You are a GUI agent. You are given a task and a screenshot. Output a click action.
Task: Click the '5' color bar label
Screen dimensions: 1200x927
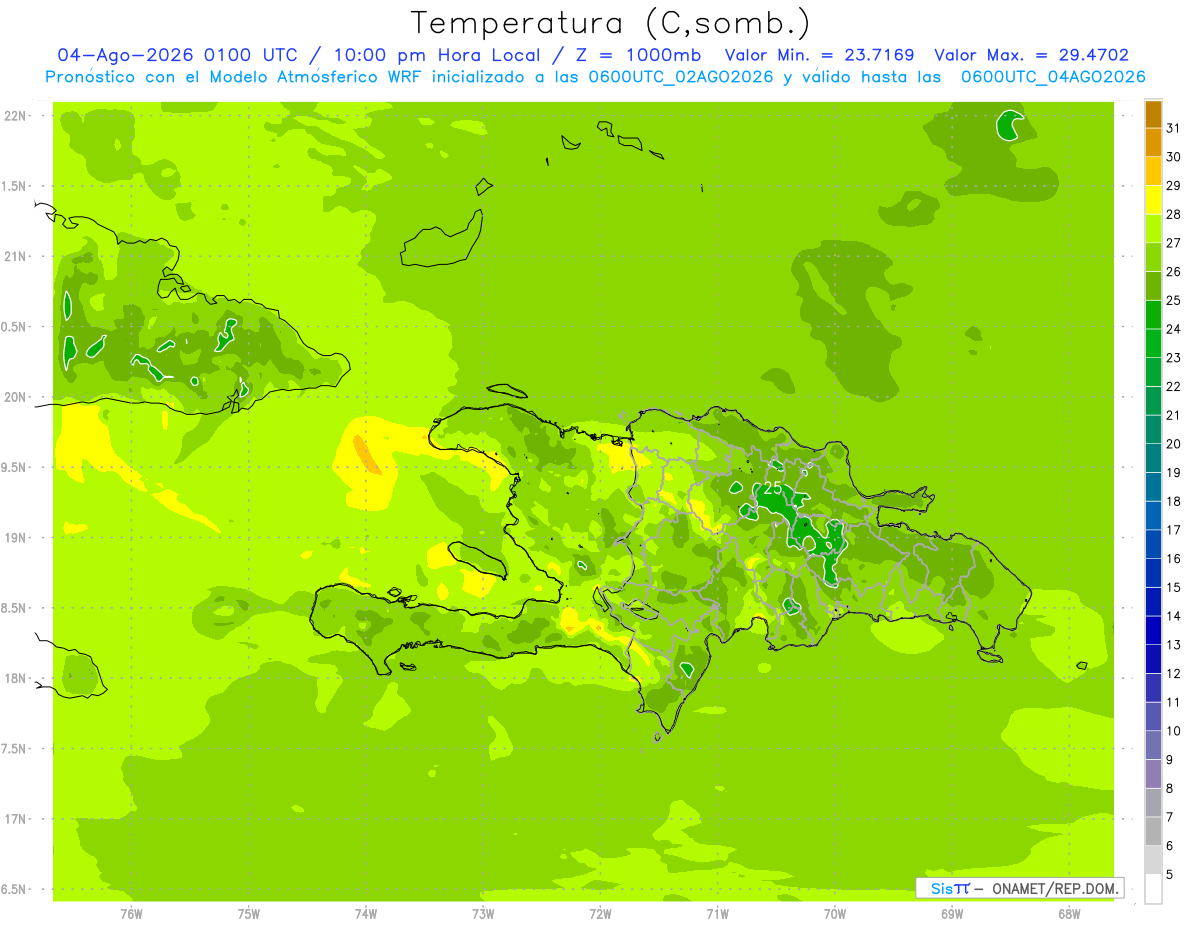point(1170,875)
